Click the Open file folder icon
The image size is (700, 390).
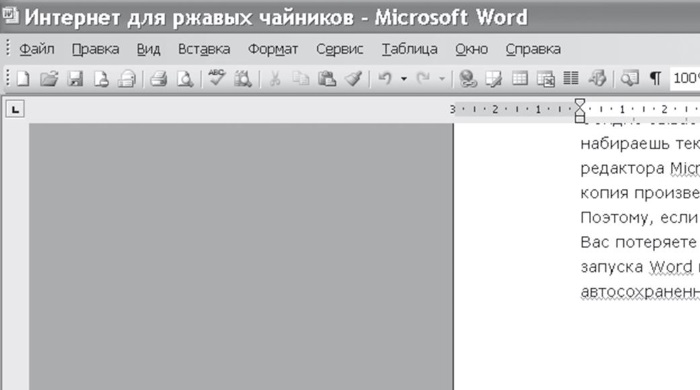49,79
